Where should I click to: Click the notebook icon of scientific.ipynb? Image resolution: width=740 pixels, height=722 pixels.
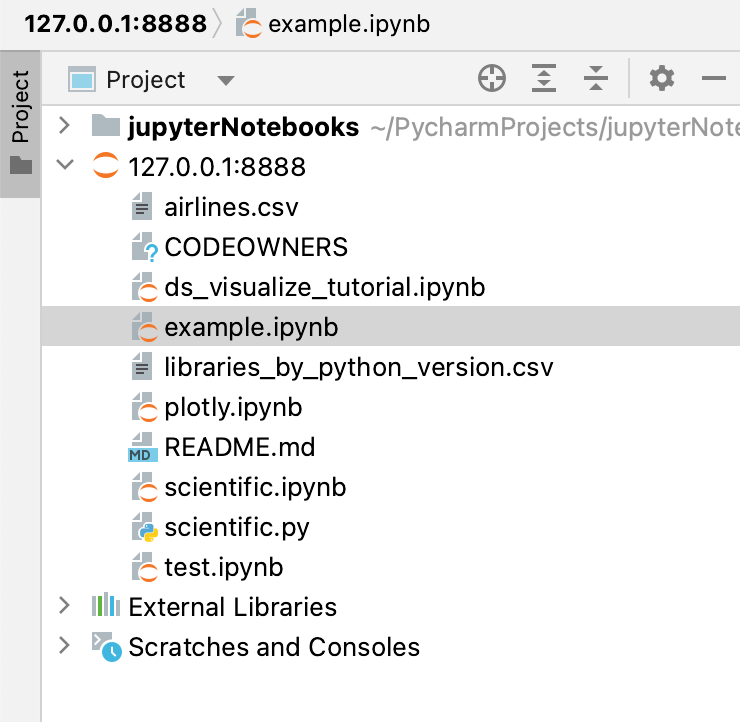coord(144,487)
